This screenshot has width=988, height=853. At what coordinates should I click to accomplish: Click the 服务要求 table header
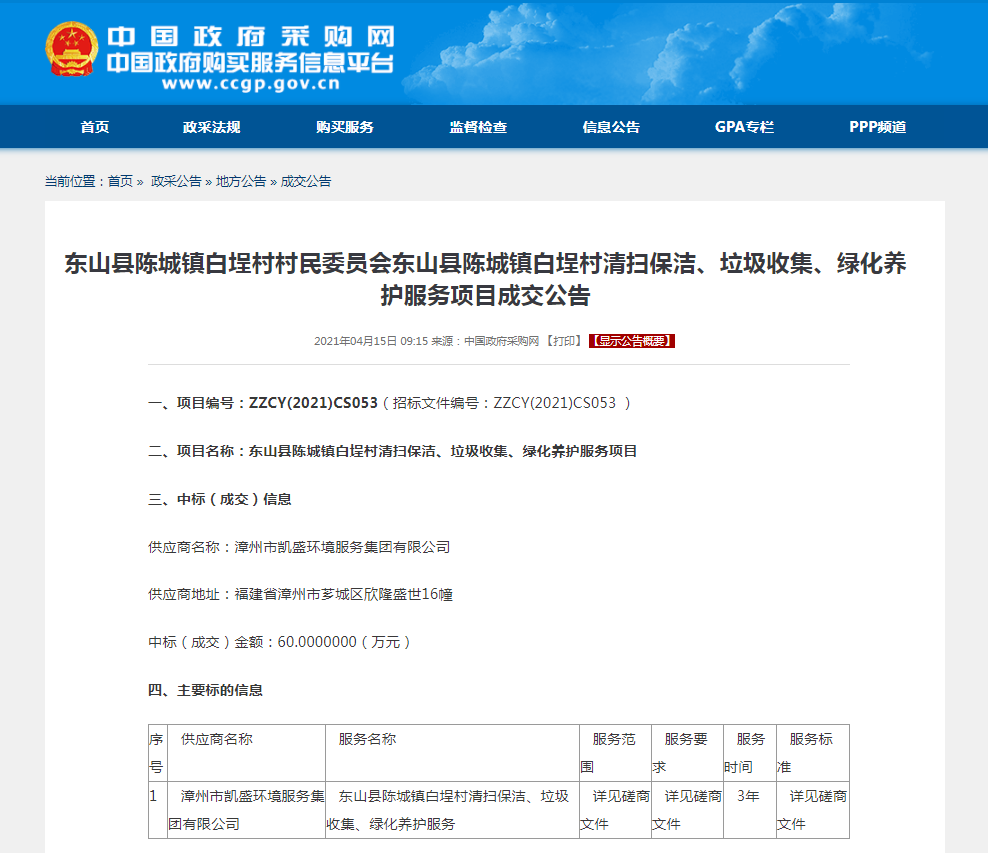pyautogui.click(x=687, y=753)
